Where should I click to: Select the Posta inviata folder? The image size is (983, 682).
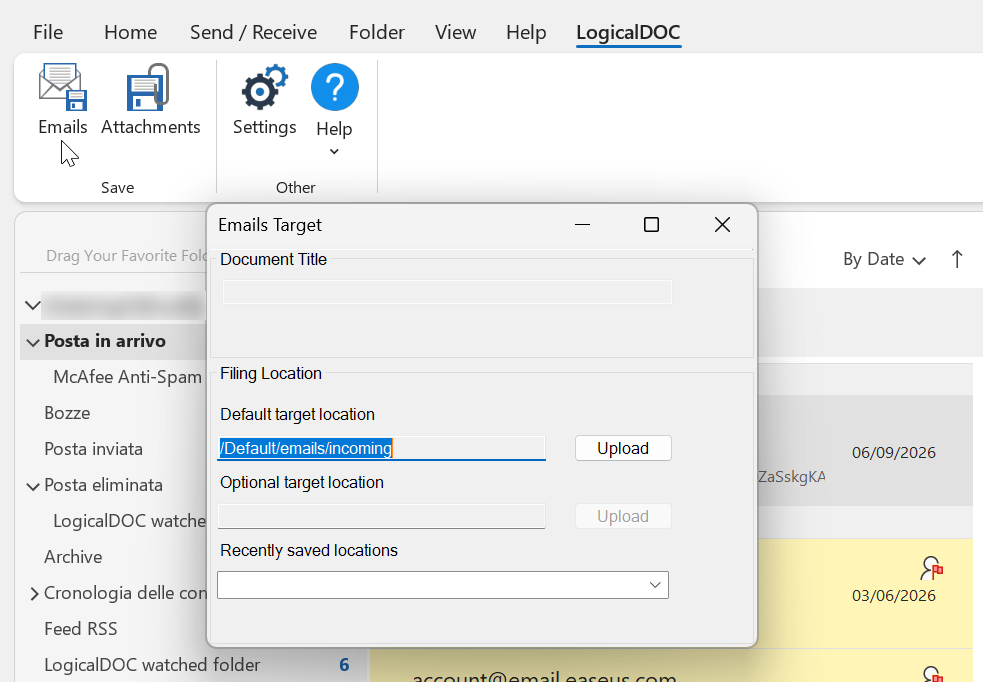click(x=93, y=449)
